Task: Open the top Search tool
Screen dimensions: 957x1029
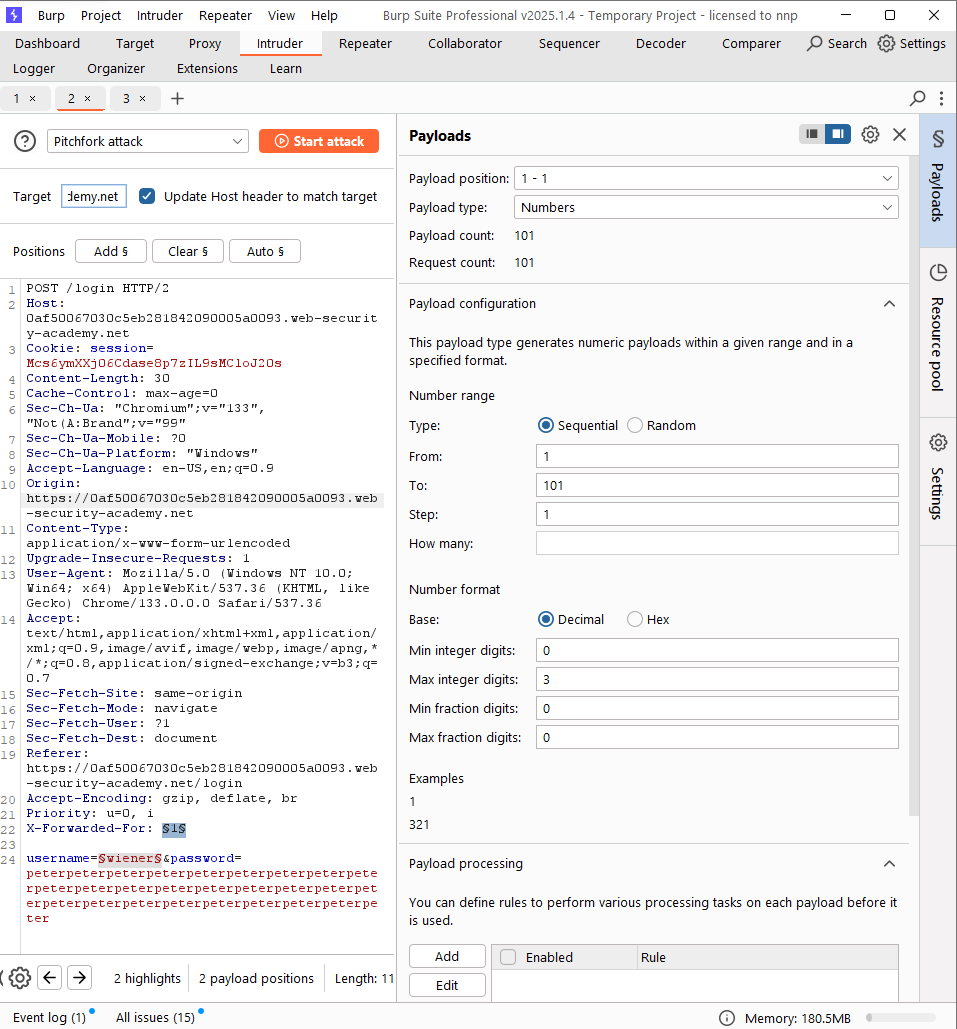Action: click(x=837, y=43)
